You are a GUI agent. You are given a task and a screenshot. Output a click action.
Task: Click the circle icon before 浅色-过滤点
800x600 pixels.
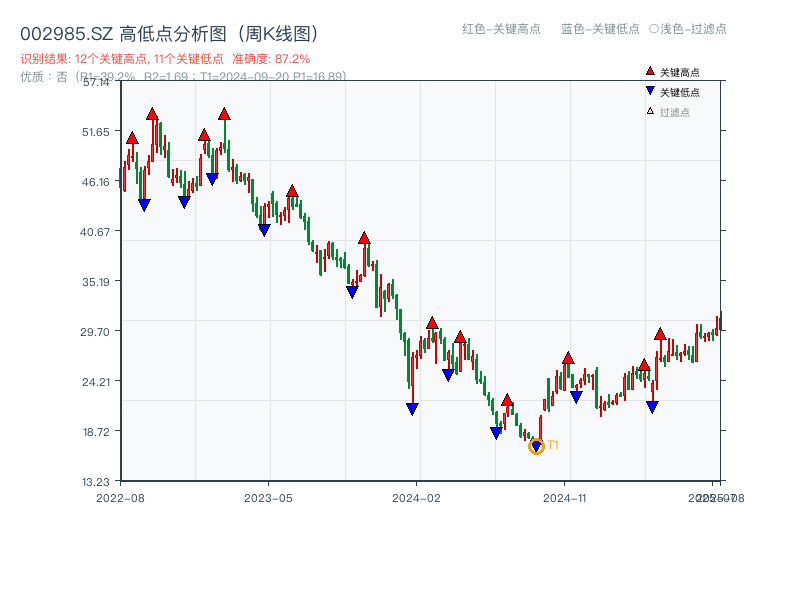click(654, 29)
